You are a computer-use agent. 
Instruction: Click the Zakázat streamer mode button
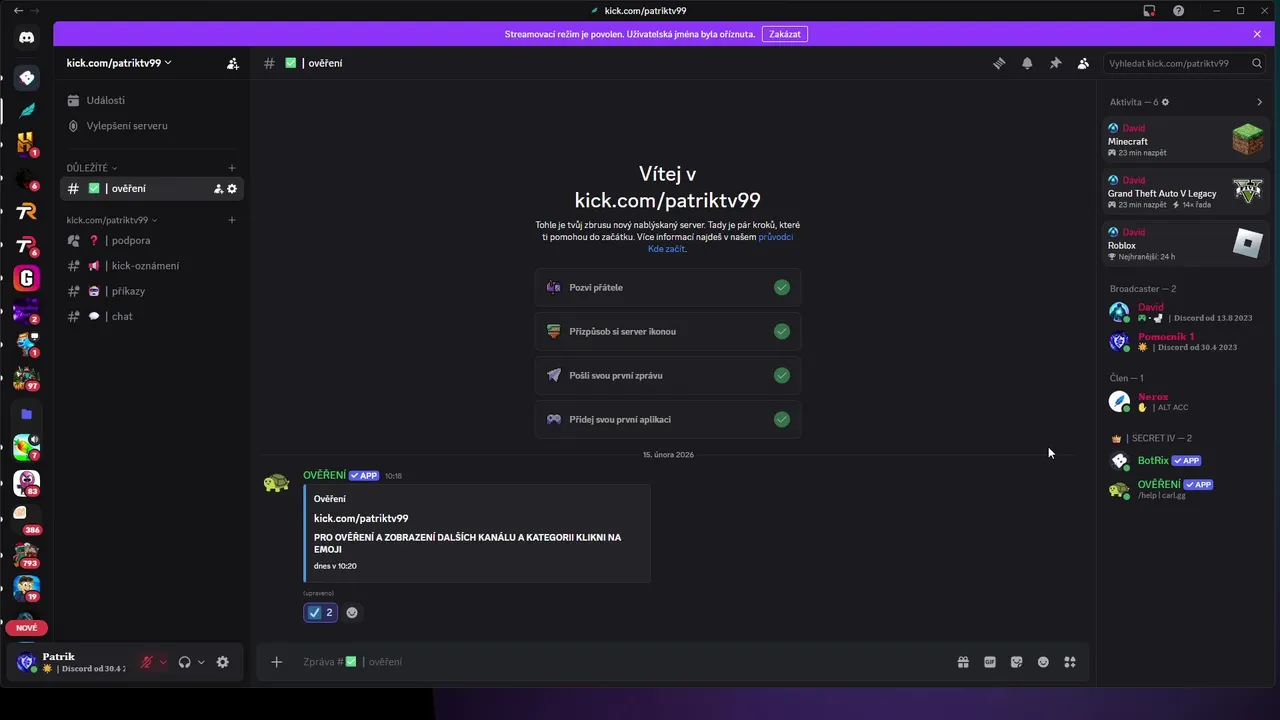tap(785, 34)
